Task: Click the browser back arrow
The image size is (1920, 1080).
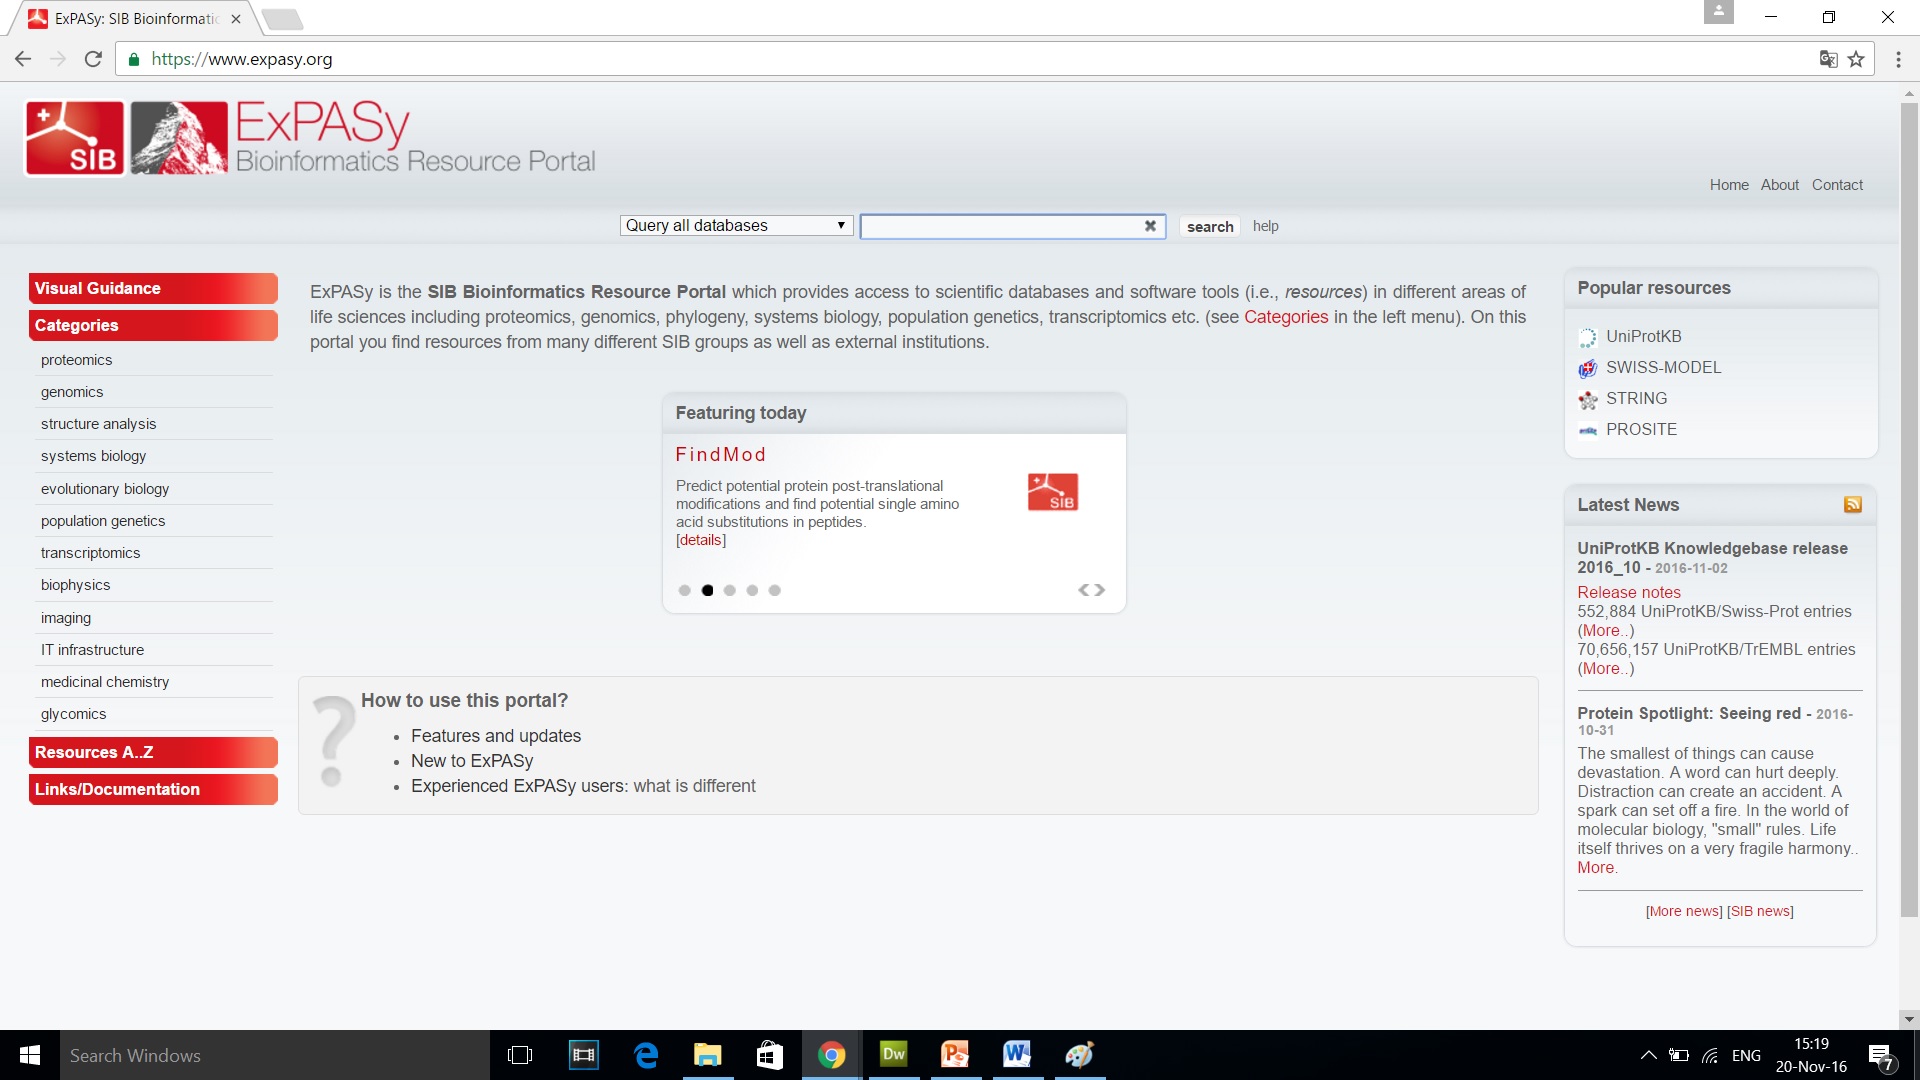Action: click(23, 59)
